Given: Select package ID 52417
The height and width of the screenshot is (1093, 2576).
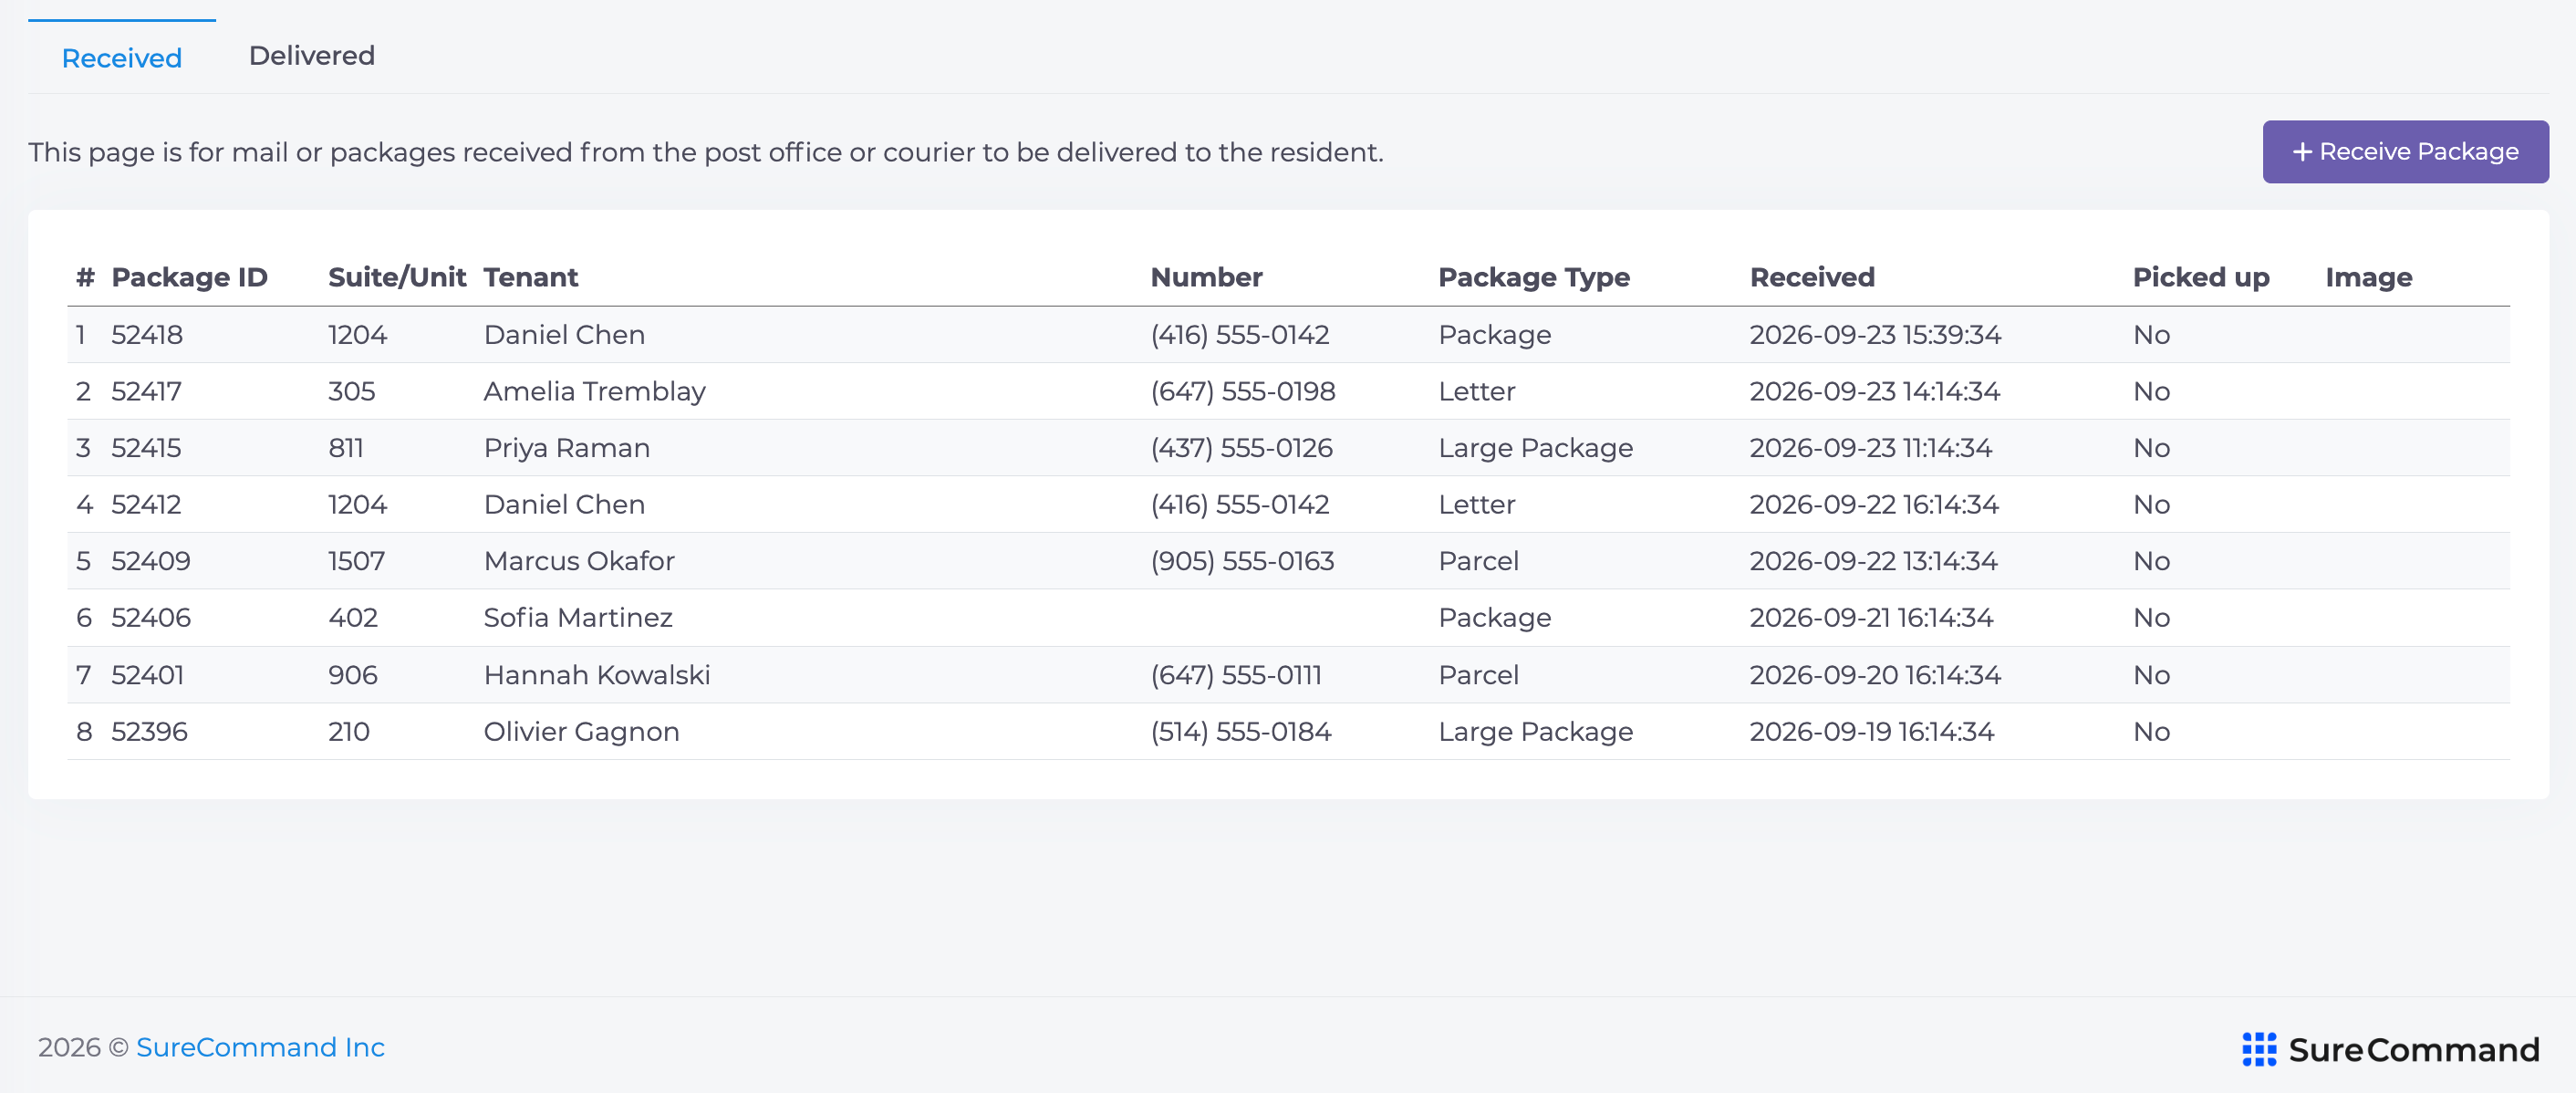Looking at the screenshot, I should [146, 391].
